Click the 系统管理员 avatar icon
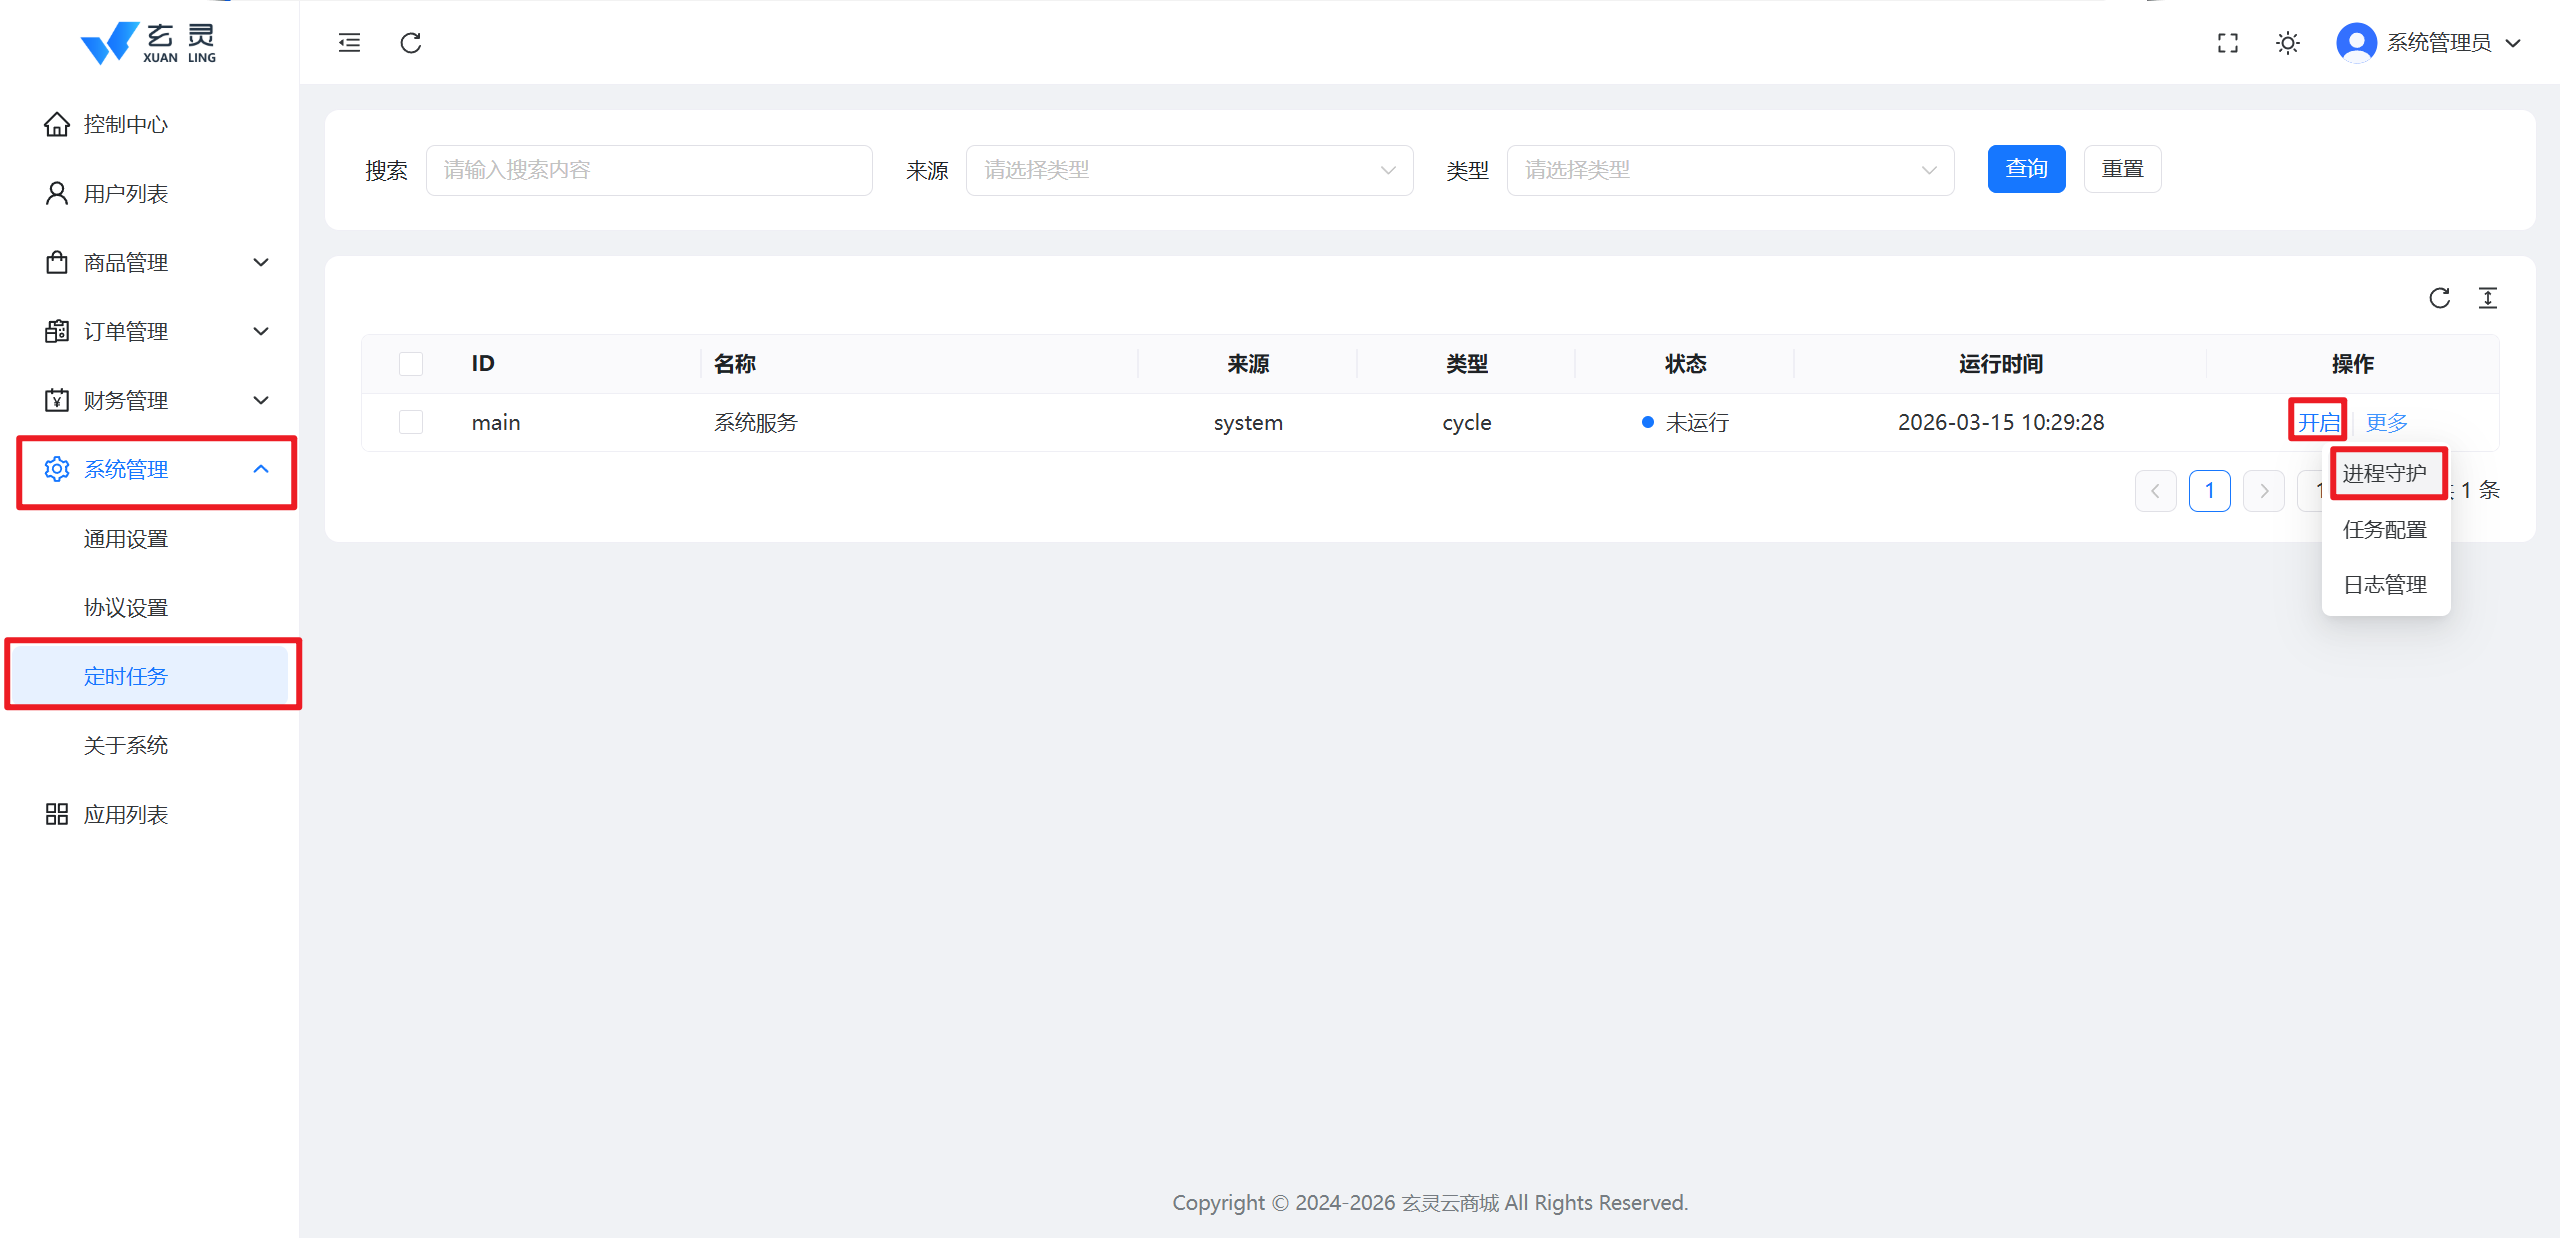 (x=2355, y=42)
